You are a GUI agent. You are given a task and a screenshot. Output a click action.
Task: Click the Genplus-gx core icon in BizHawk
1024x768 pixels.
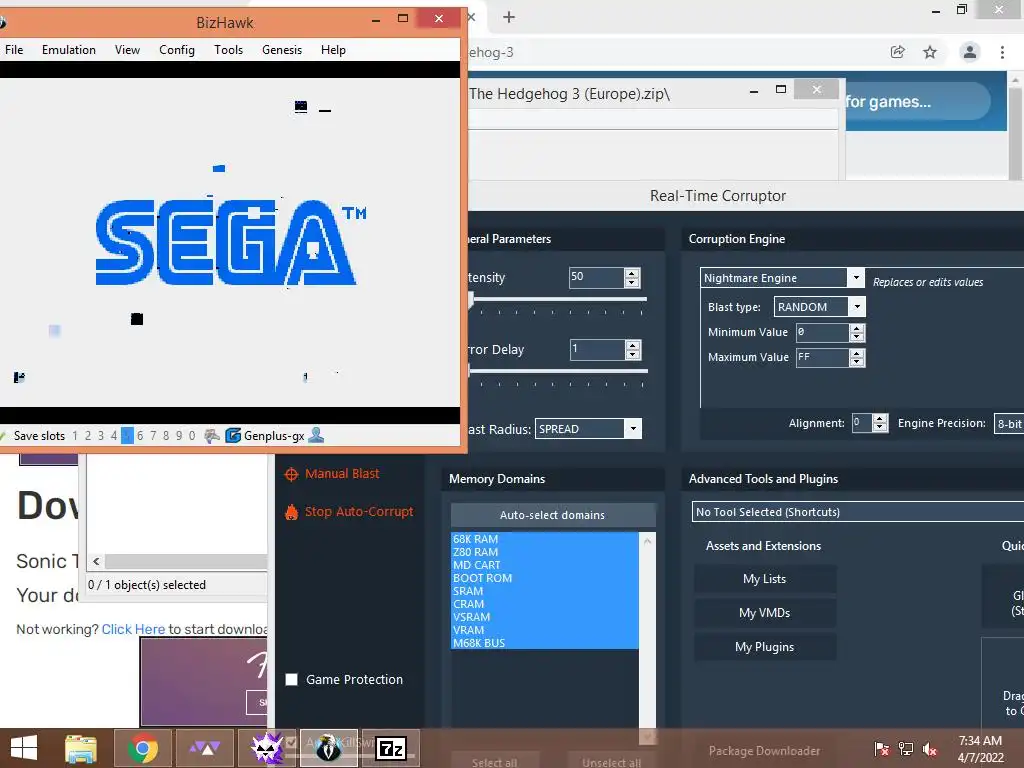[233, 436]
